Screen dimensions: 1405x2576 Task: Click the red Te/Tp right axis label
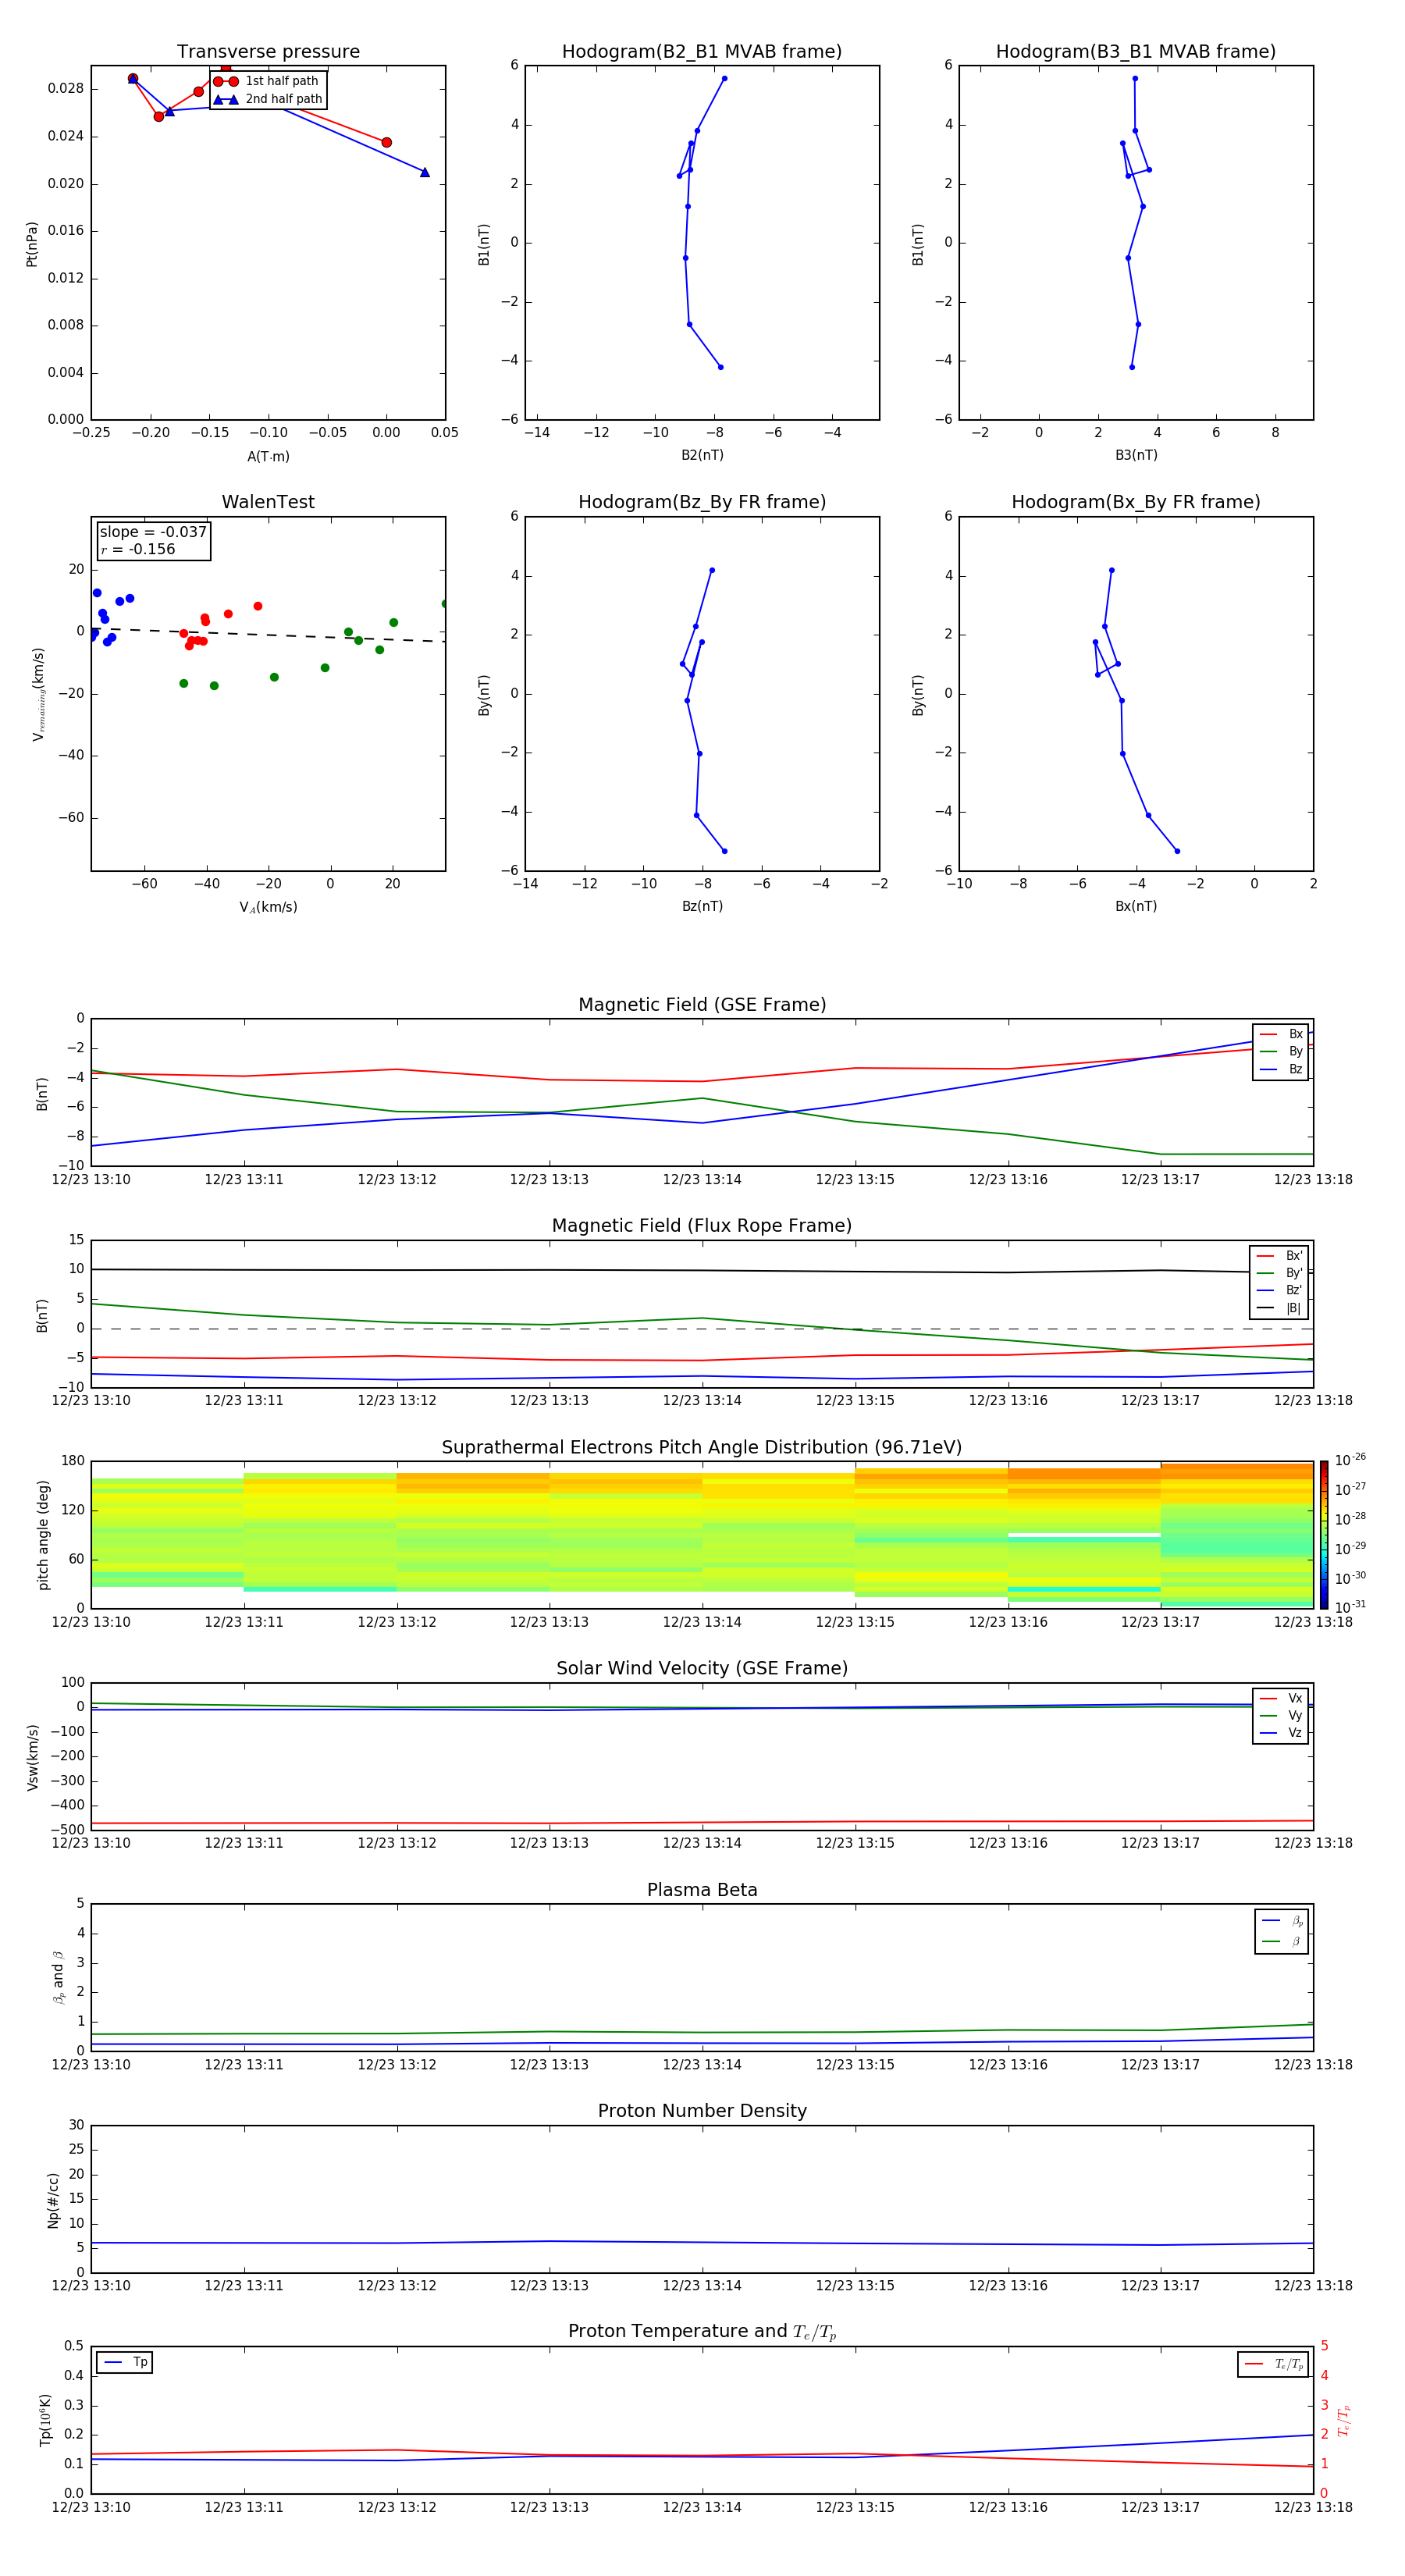click(x=1344, y=2421)
